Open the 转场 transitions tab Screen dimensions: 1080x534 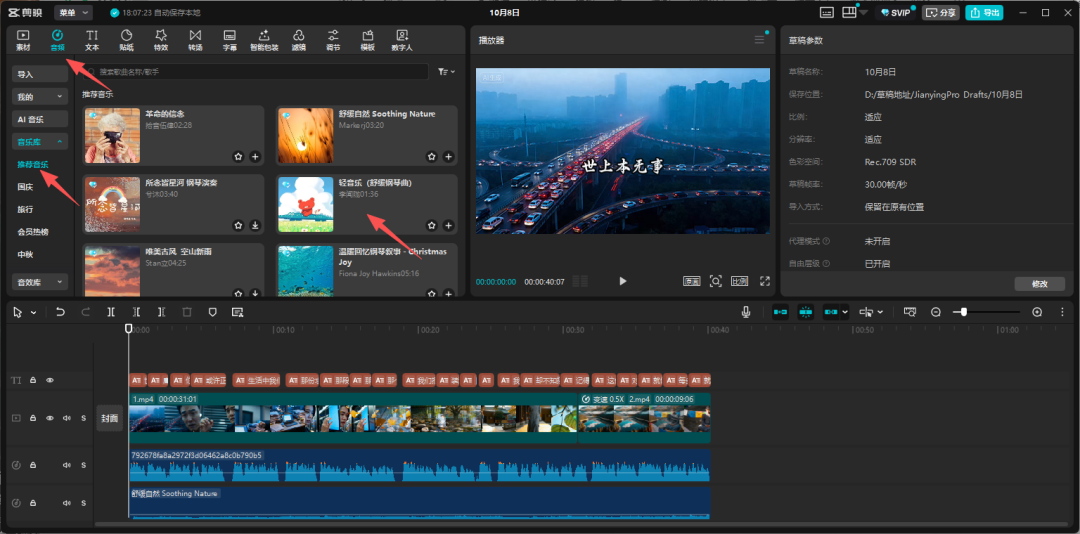pos(195,40)
